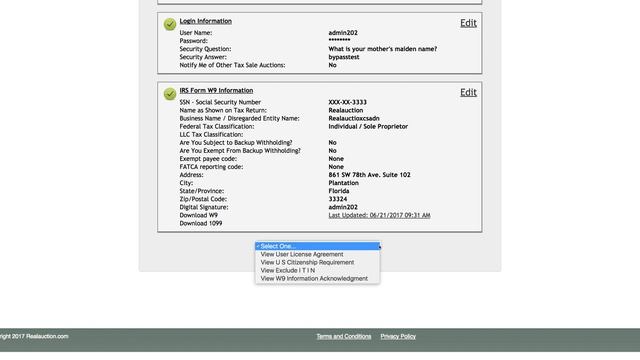
Task: Click the business name Realauctioxcsadn
Action: (x=354, y=118)
